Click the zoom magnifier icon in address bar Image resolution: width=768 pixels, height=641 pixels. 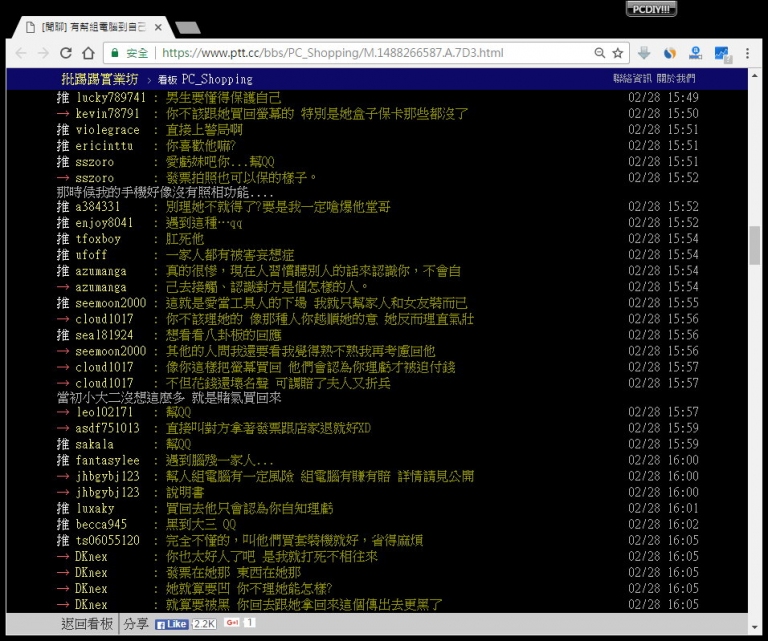[600, 53]
